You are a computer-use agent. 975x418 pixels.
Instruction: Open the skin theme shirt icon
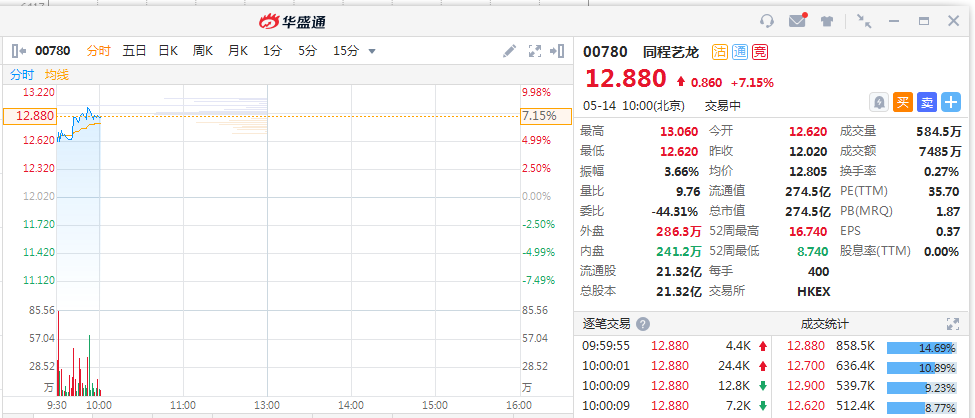pos(826,21)
